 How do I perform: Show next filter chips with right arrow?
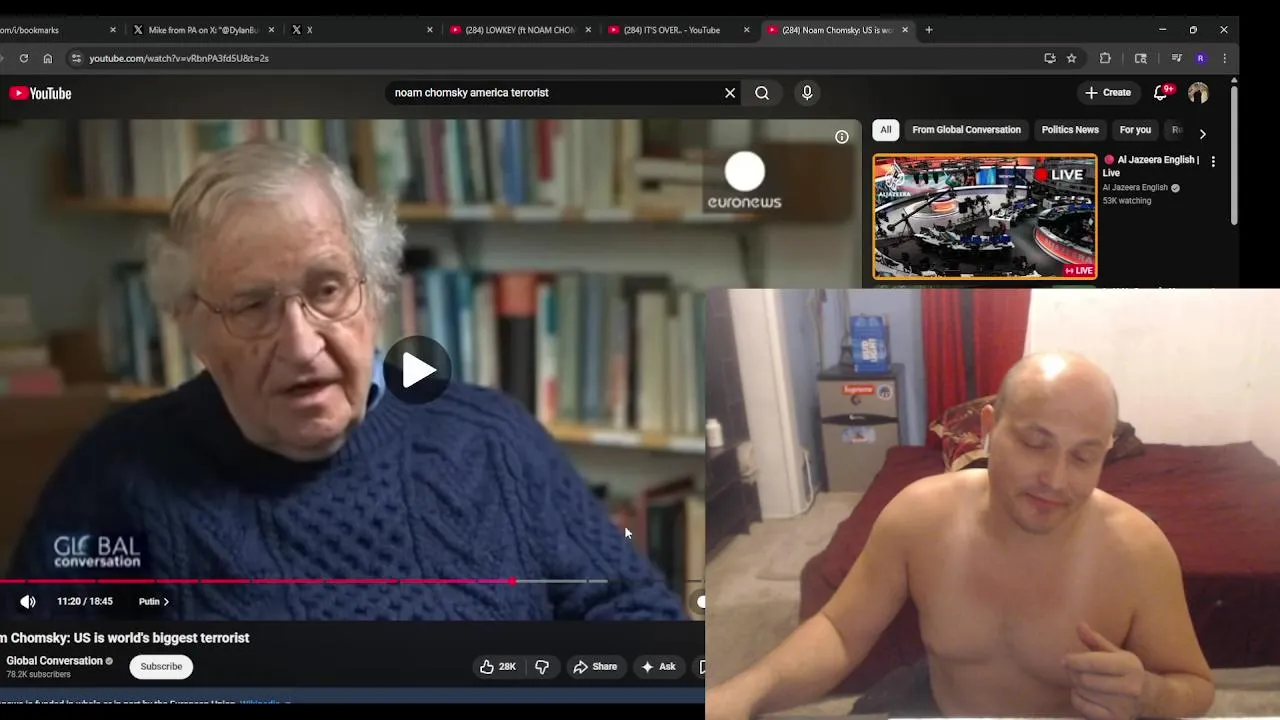tap(1202, 133)
